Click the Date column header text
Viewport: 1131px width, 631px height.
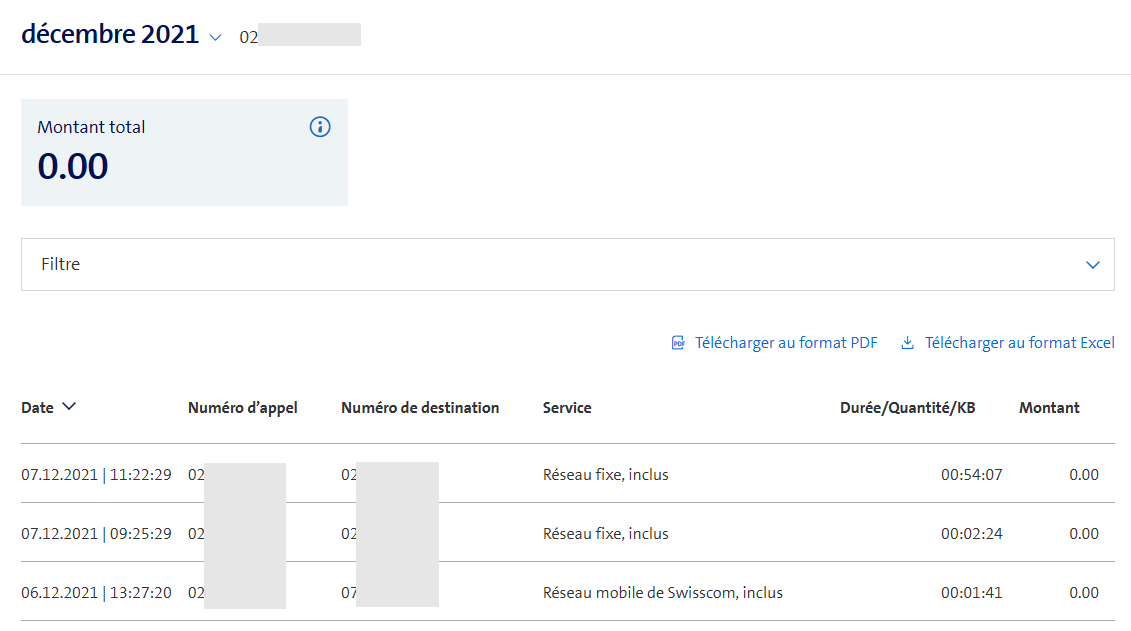point(38,408)
